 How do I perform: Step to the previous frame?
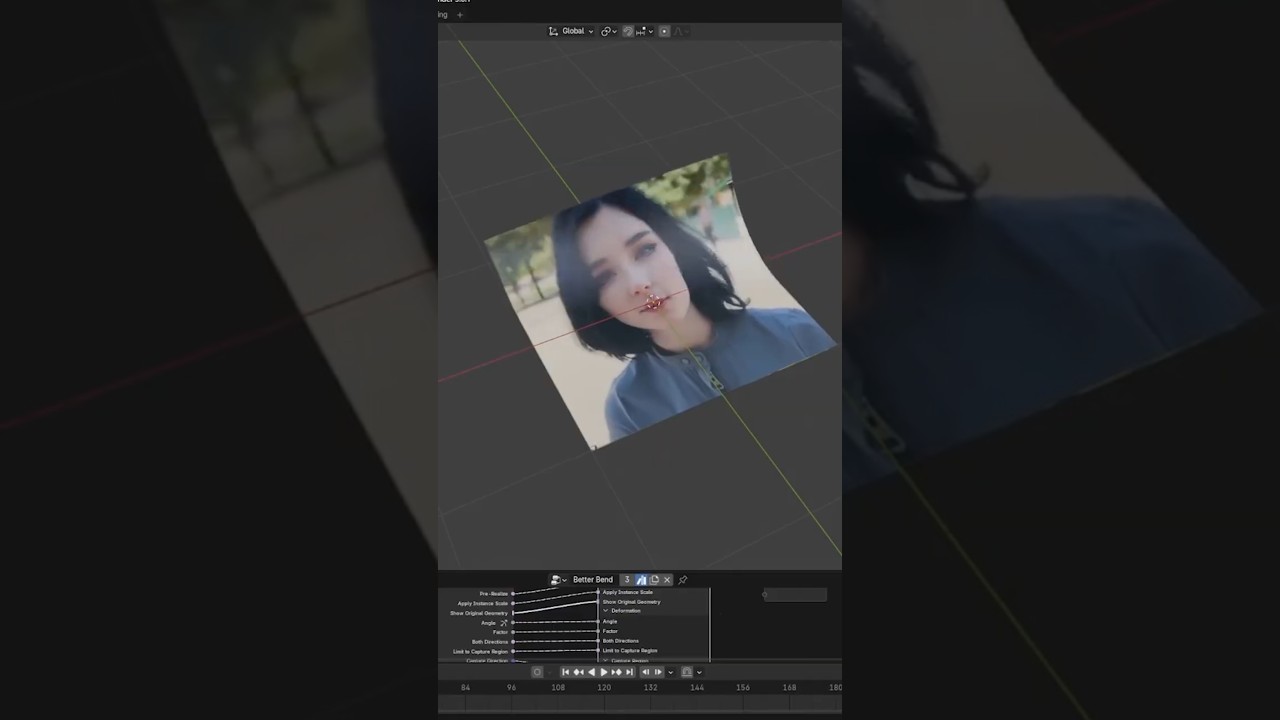[646, 672]
